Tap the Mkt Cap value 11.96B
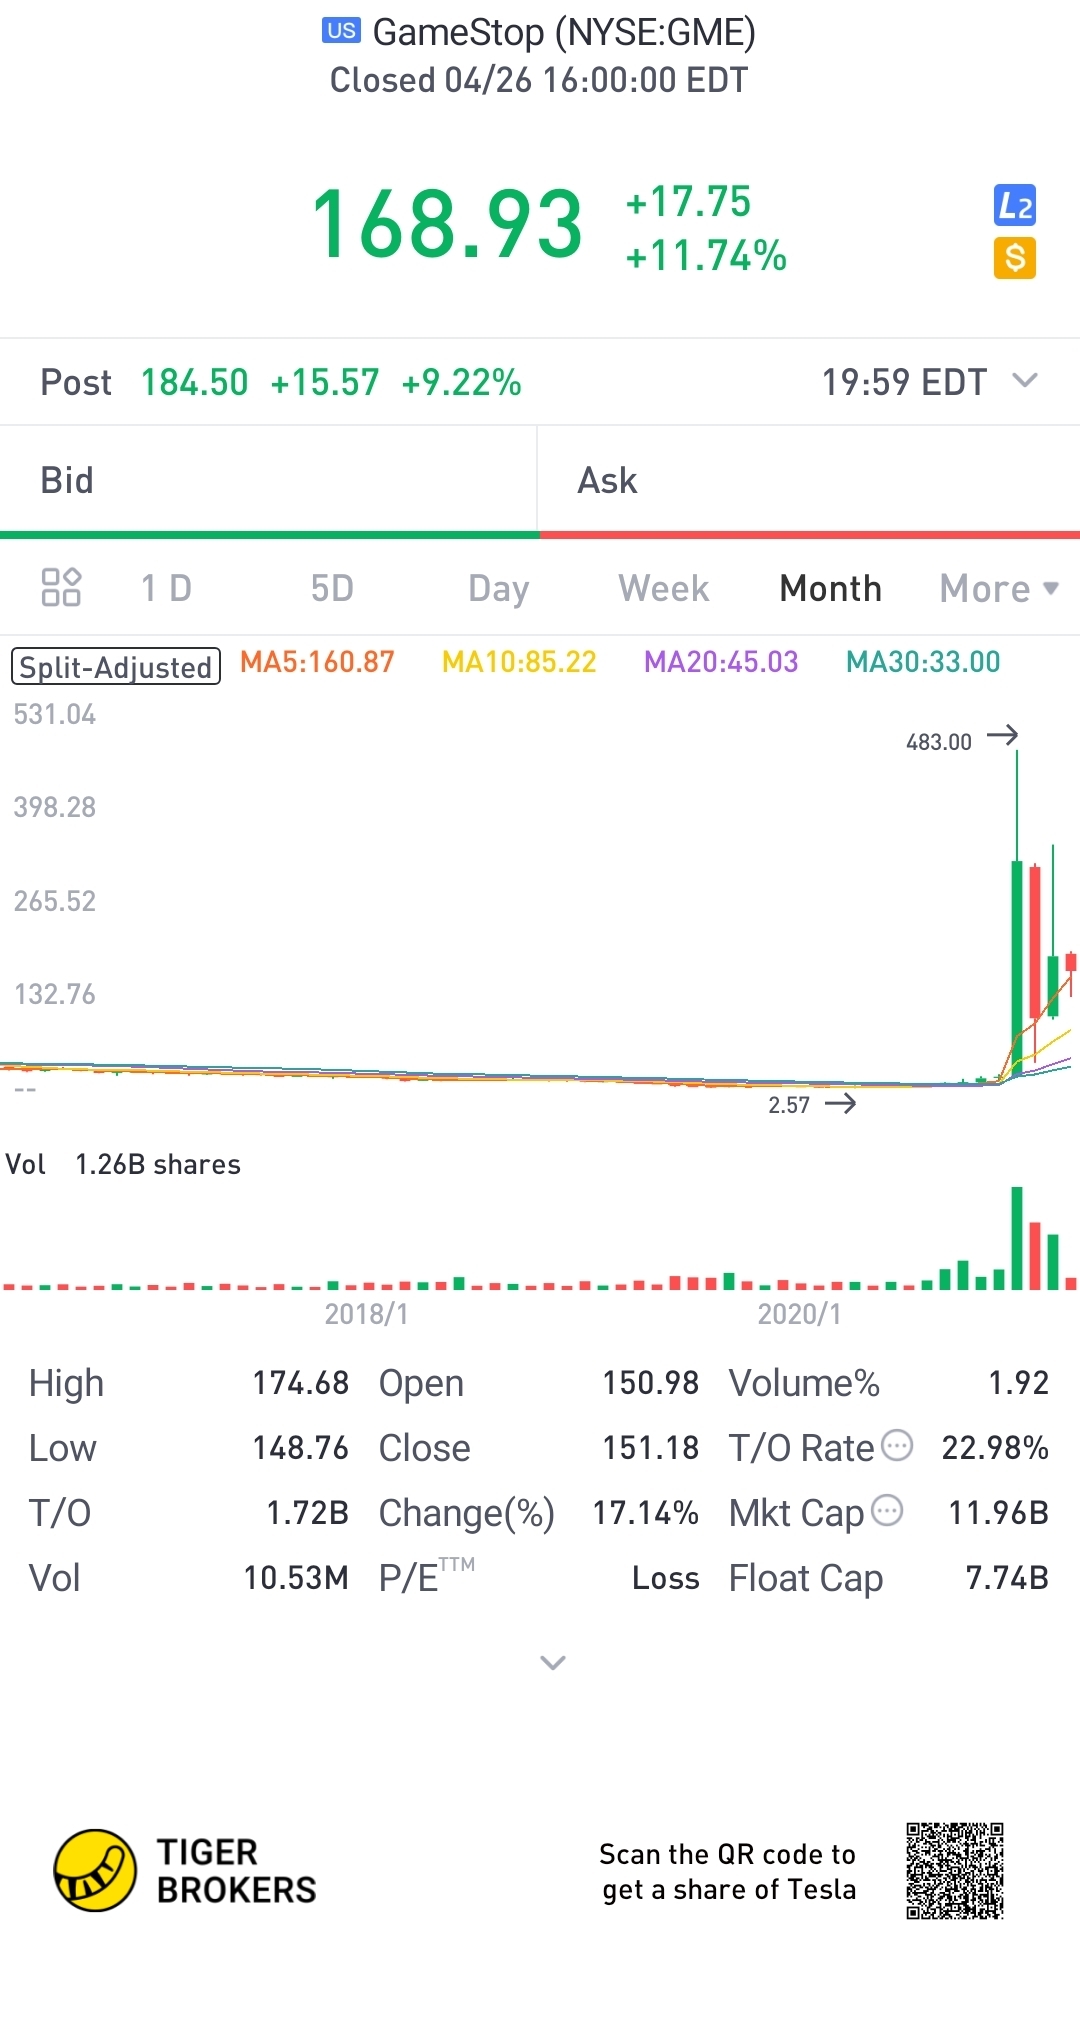Viewport: 1080px width, 2037px height. [998, 1513]
